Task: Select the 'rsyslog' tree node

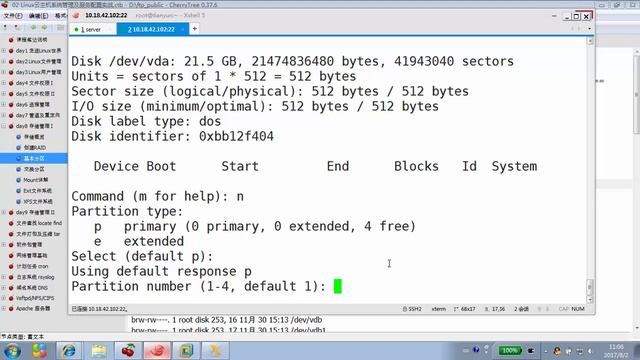Action: [x=35, y=277]
